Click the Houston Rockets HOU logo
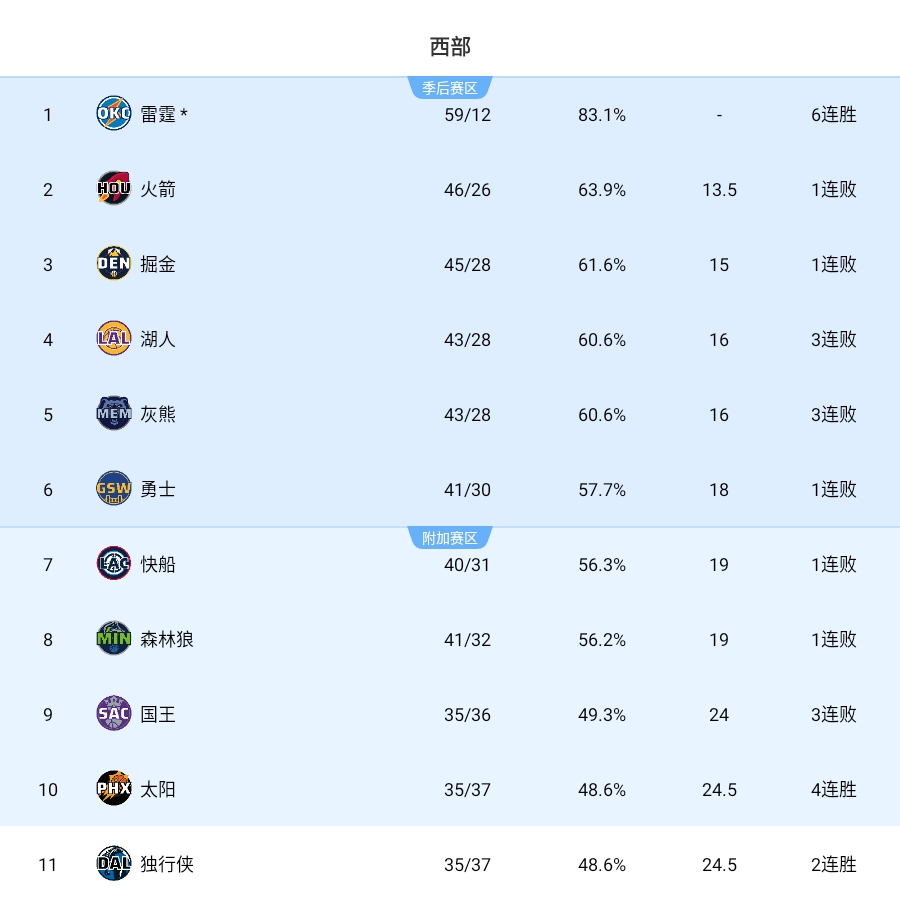 click(114, 189)
